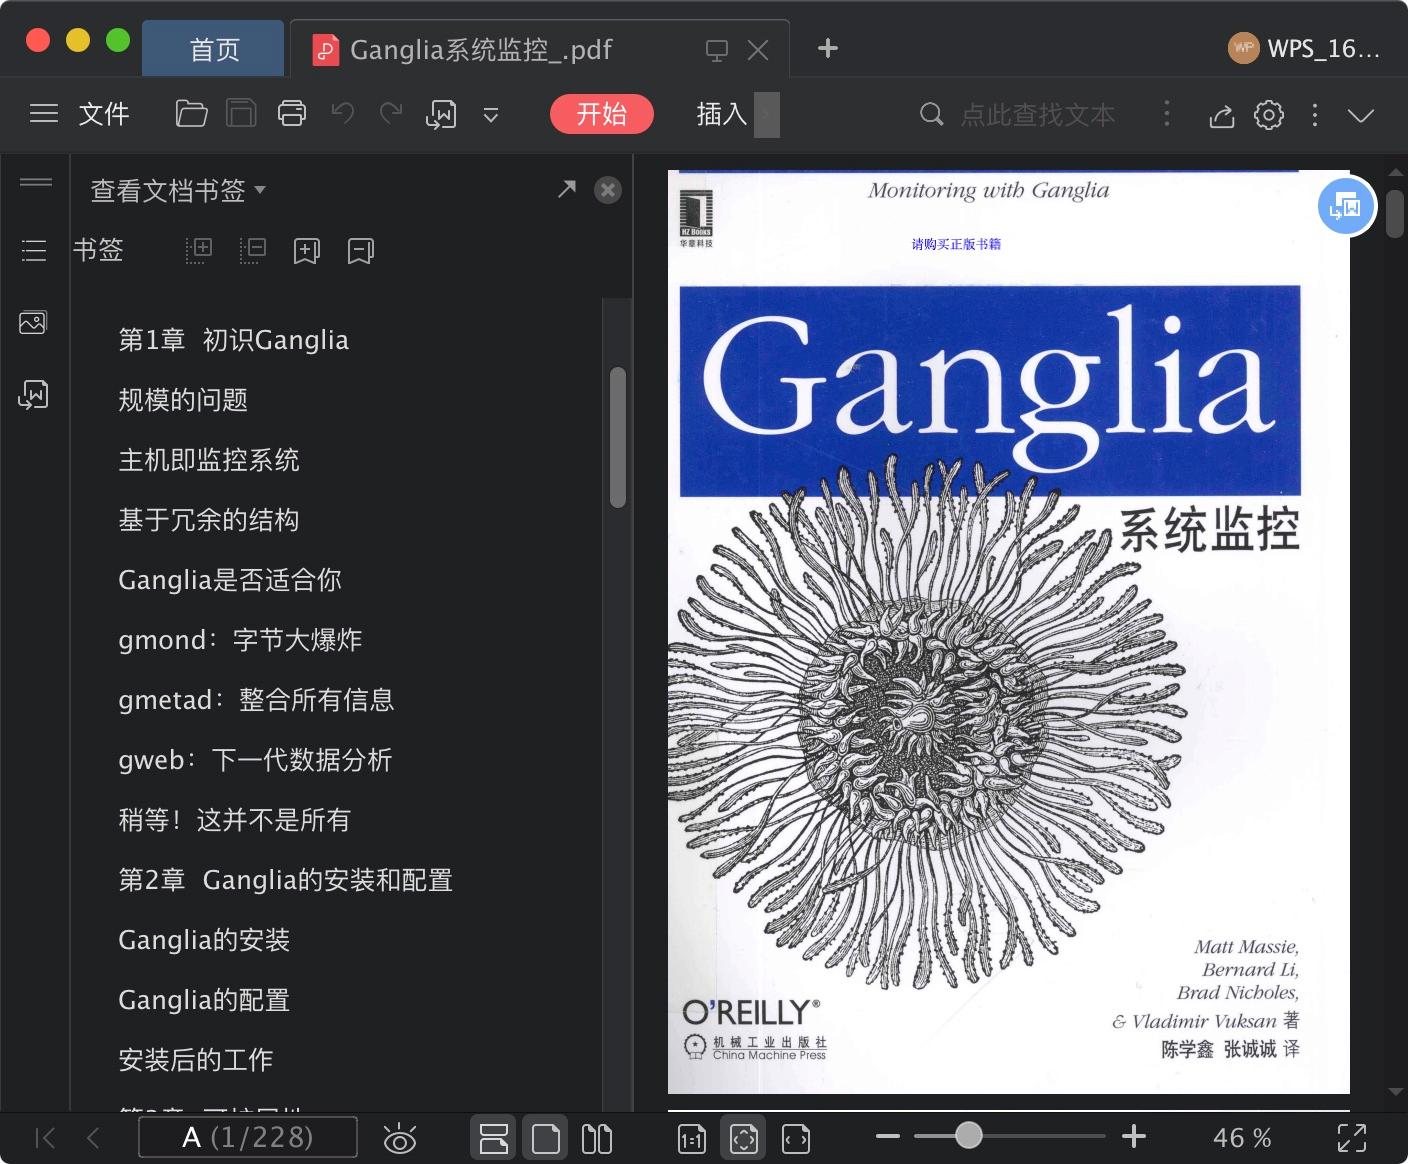
Task: Open the settings gear icon
Action: pos(1269,115)
